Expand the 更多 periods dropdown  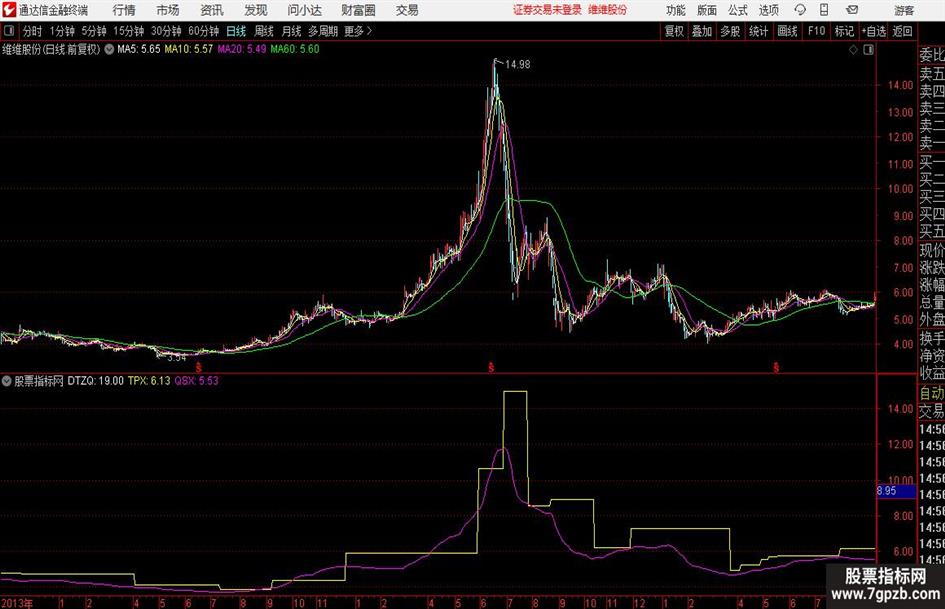point(358,31)
